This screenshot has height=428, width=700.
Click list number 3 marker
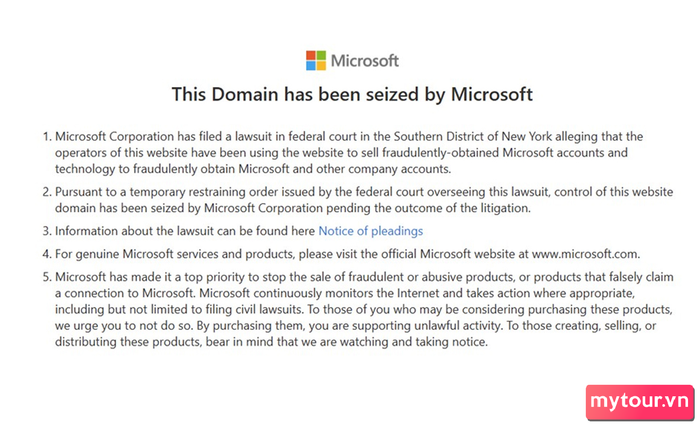click(x=47, y=231)
